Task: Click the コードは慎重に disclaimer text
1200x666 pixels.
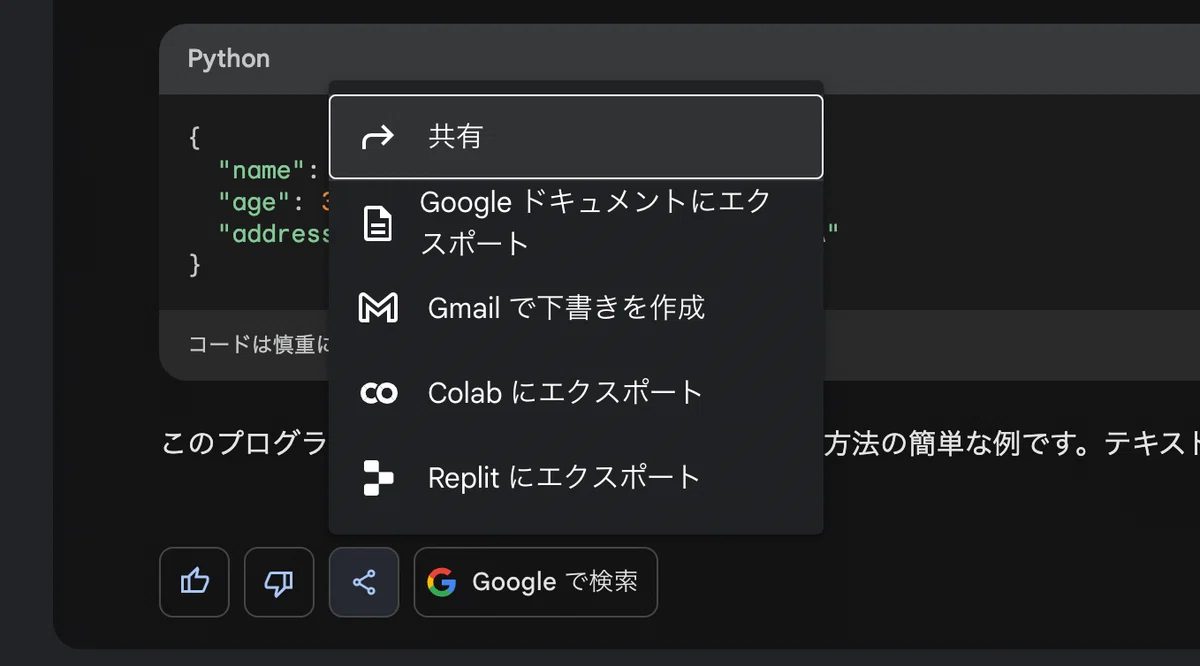Action: [x=259, y=344]
